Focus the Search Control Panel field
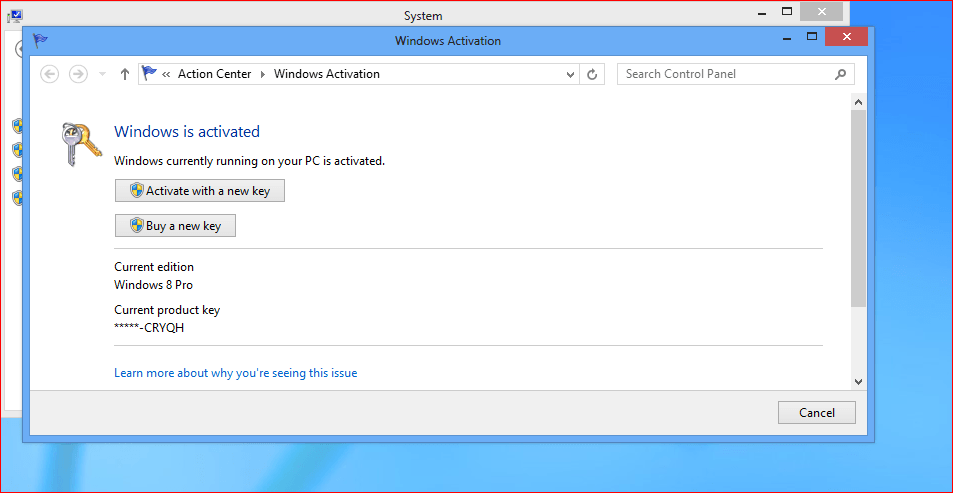 (735, 74)
